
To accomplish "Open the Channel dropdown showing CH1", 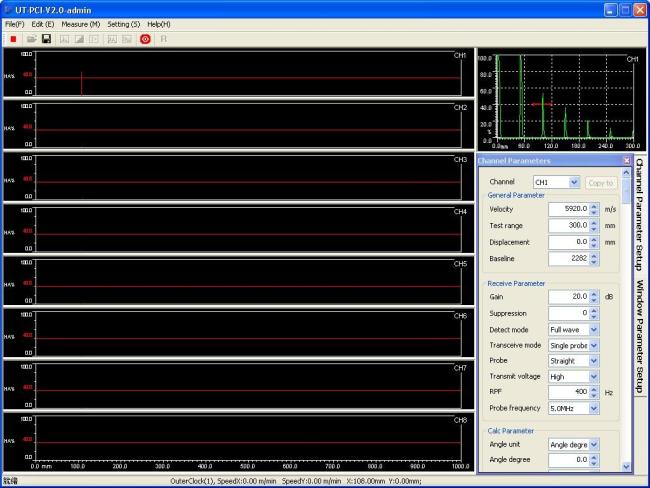I will [574, 183].
